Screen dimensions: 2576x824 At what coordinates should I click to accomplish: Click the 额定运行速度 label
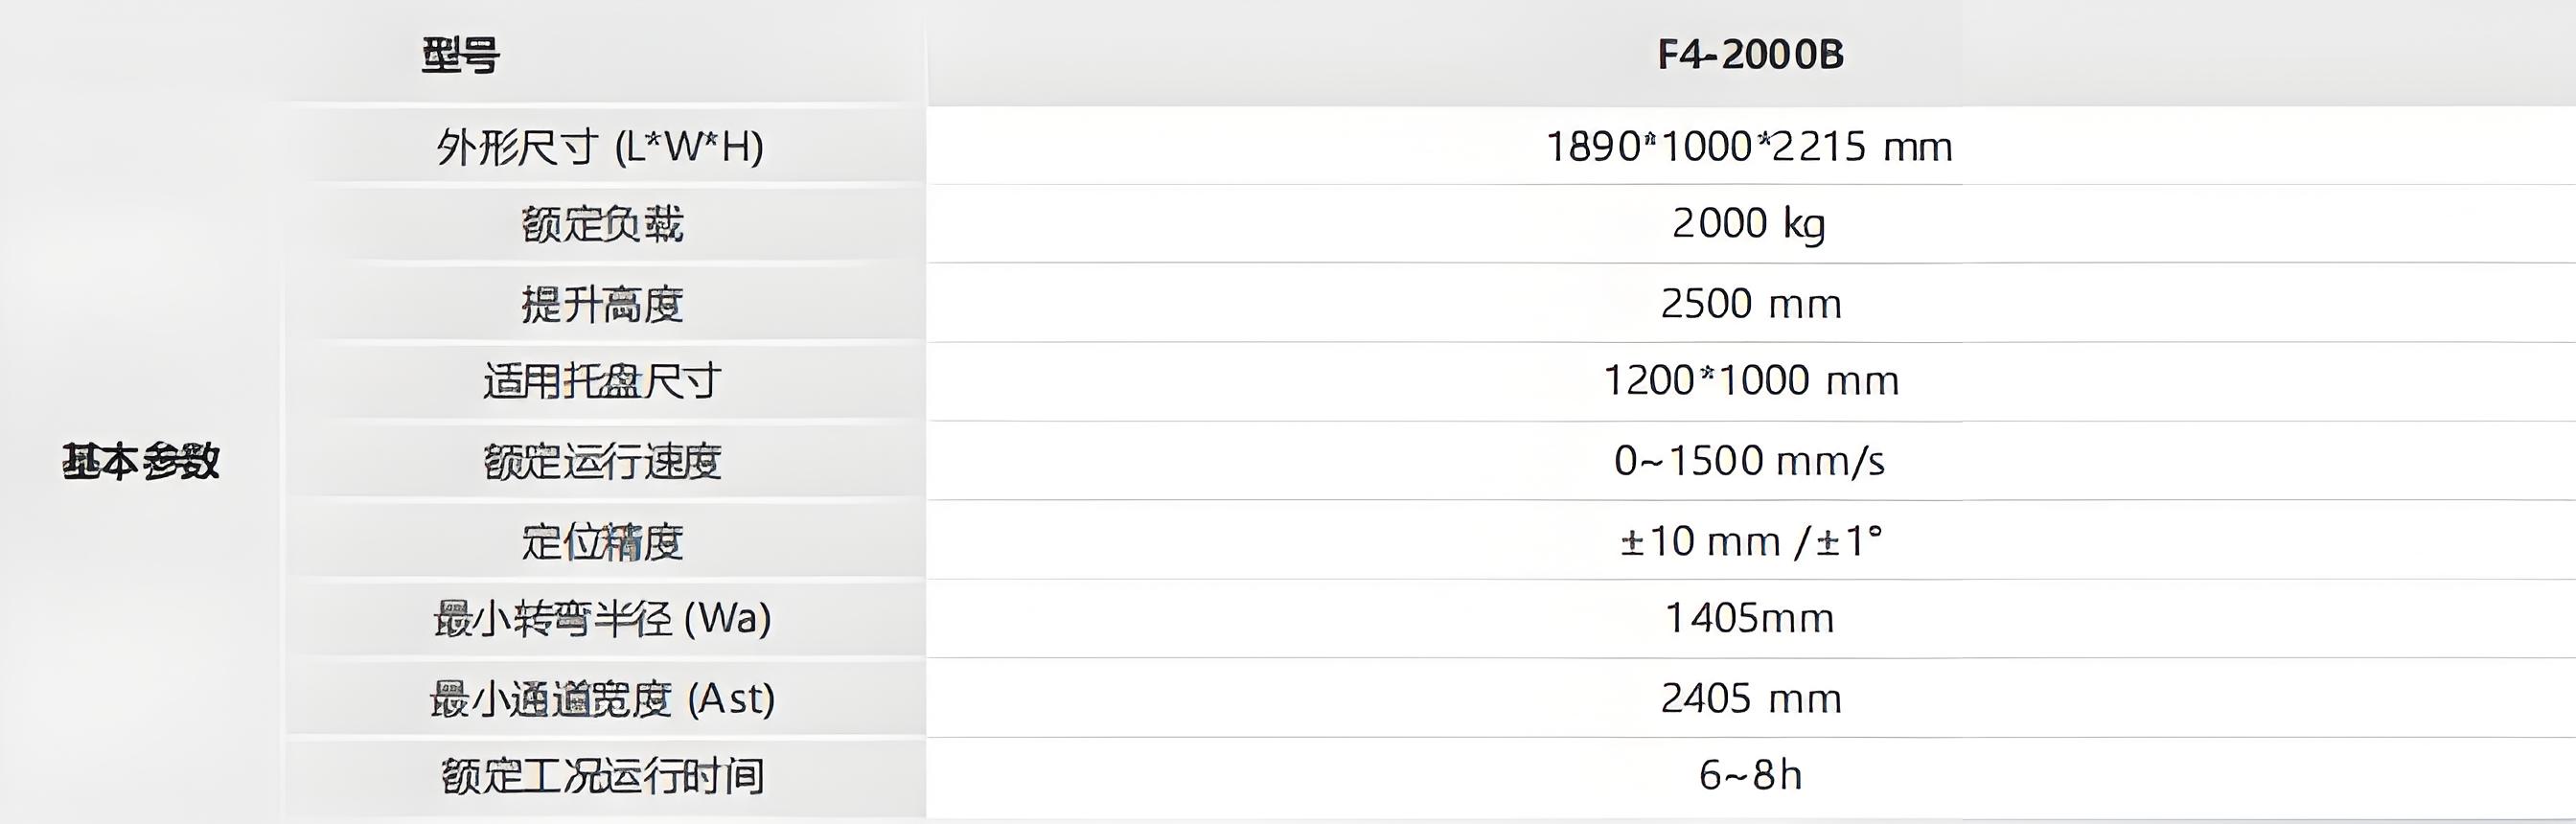pos(602,461)
